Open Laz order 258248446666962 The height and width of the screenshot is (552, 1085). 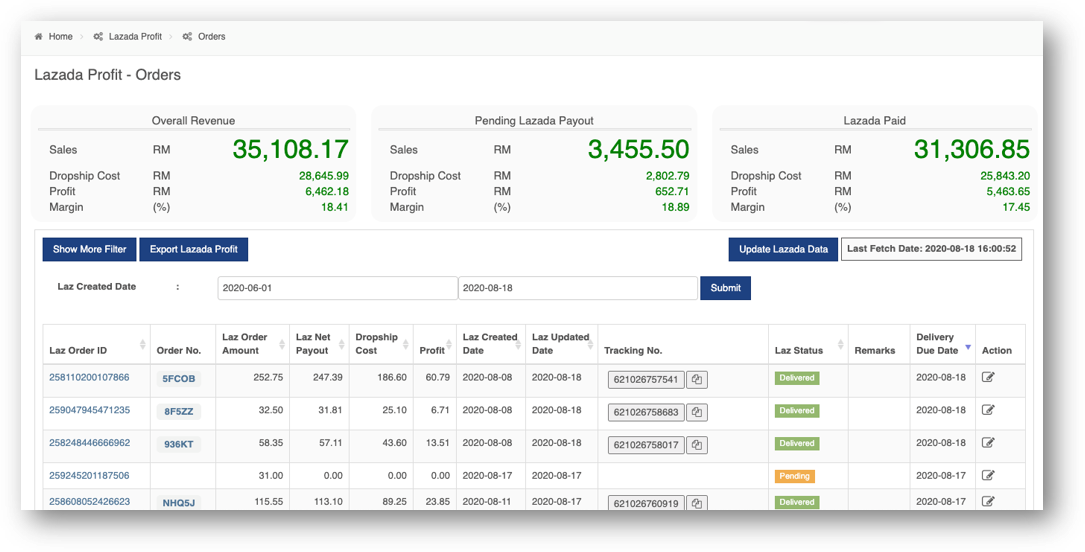point(89,442)
